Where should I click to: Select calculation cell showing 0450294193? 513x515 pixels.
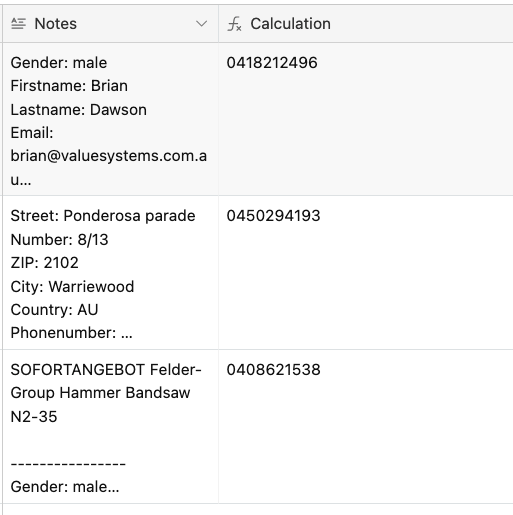click(366, 273)
